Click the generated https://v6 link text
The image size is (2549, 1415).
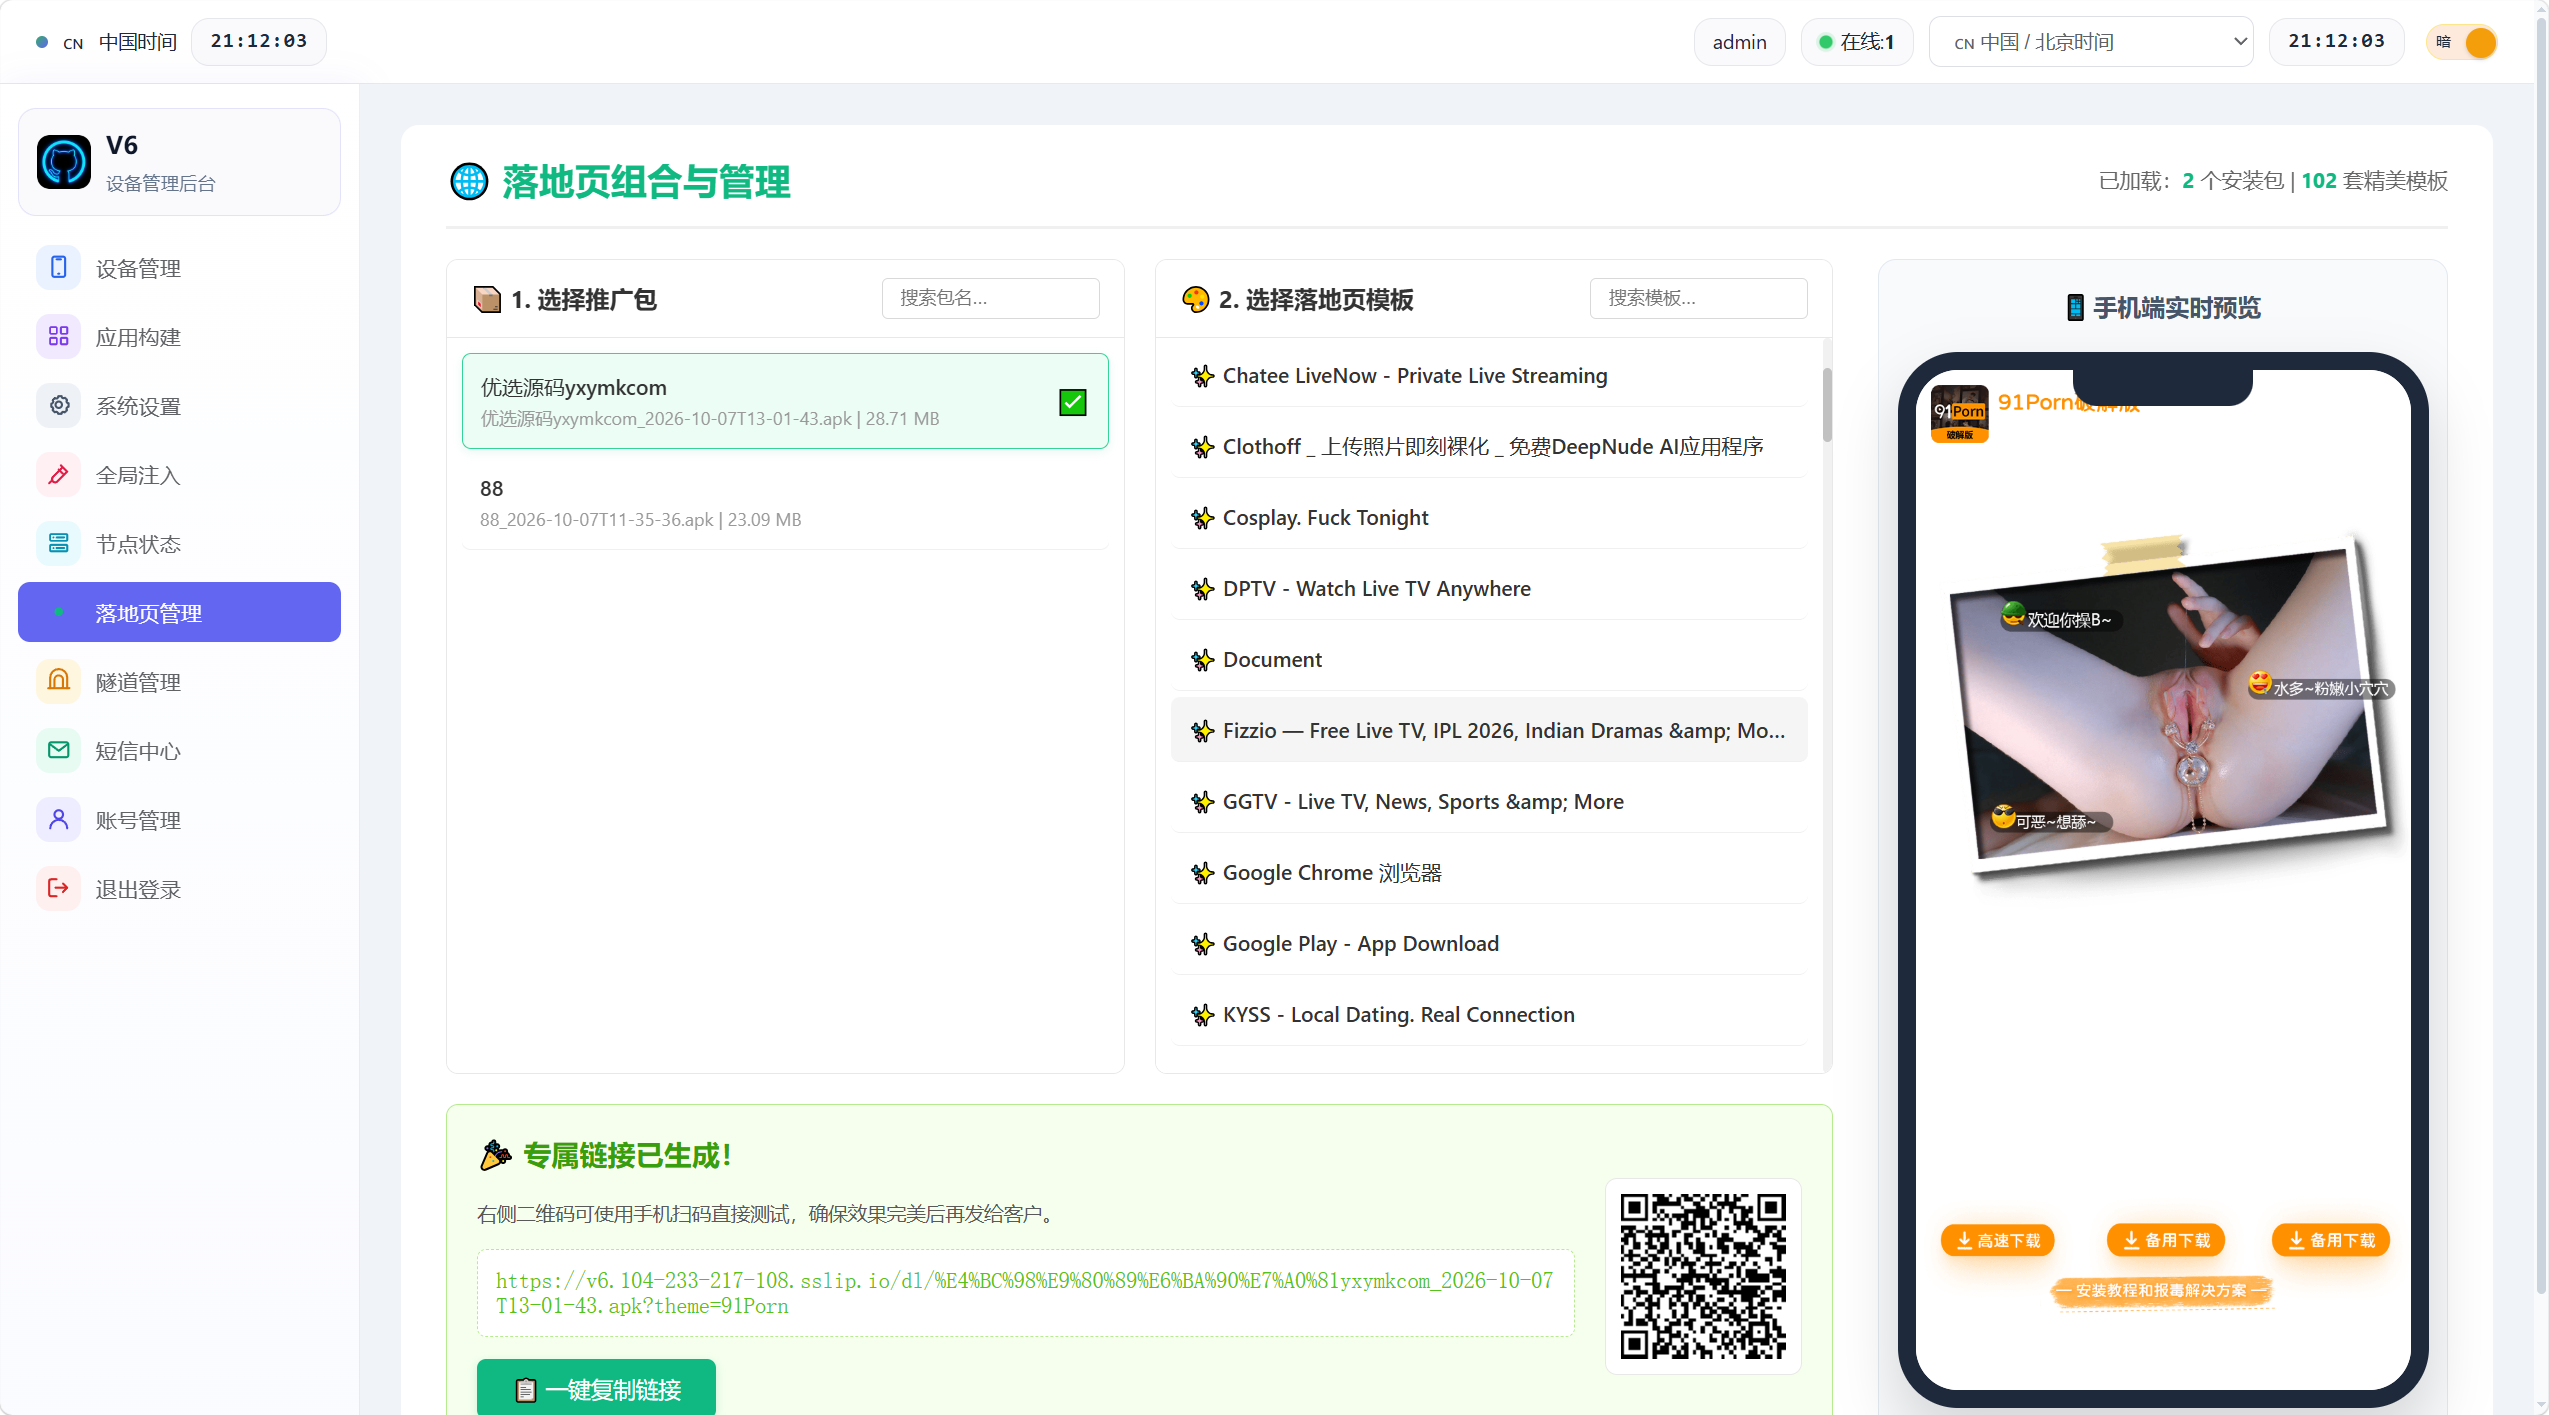1025,1293
